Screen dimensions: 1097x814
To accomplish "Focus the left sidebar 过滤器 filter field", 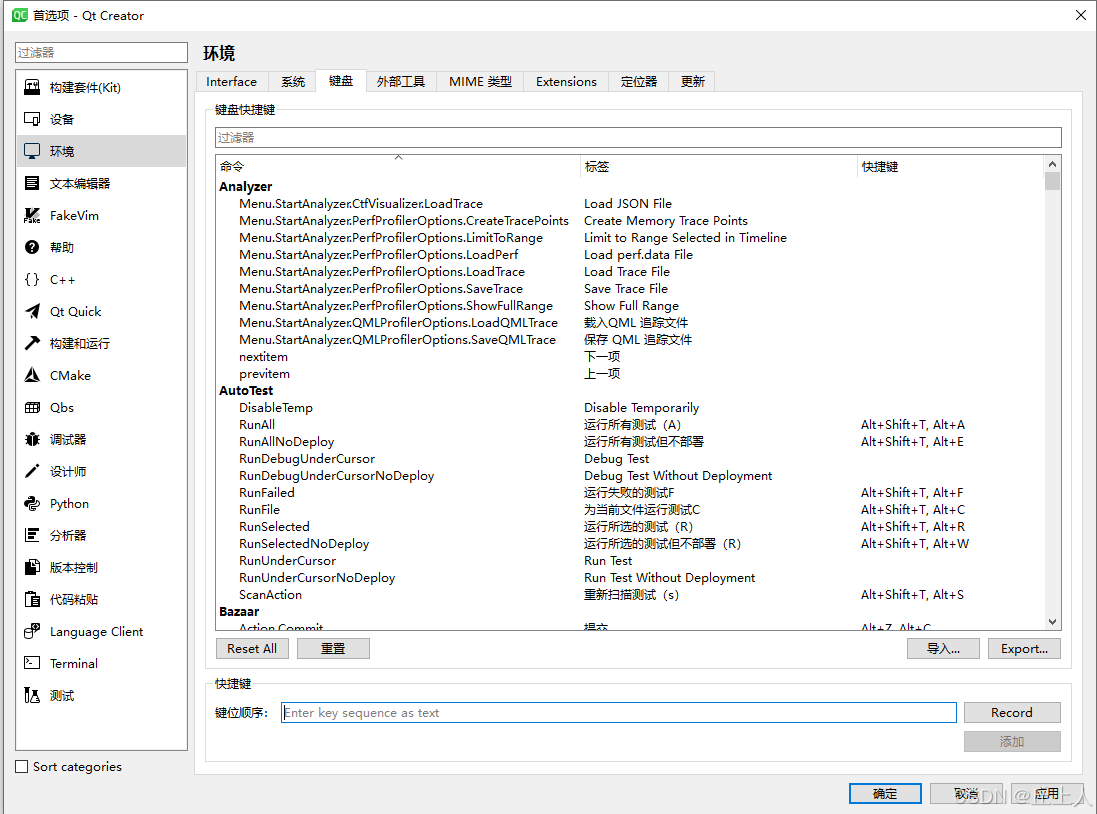I will pos(101,52).
